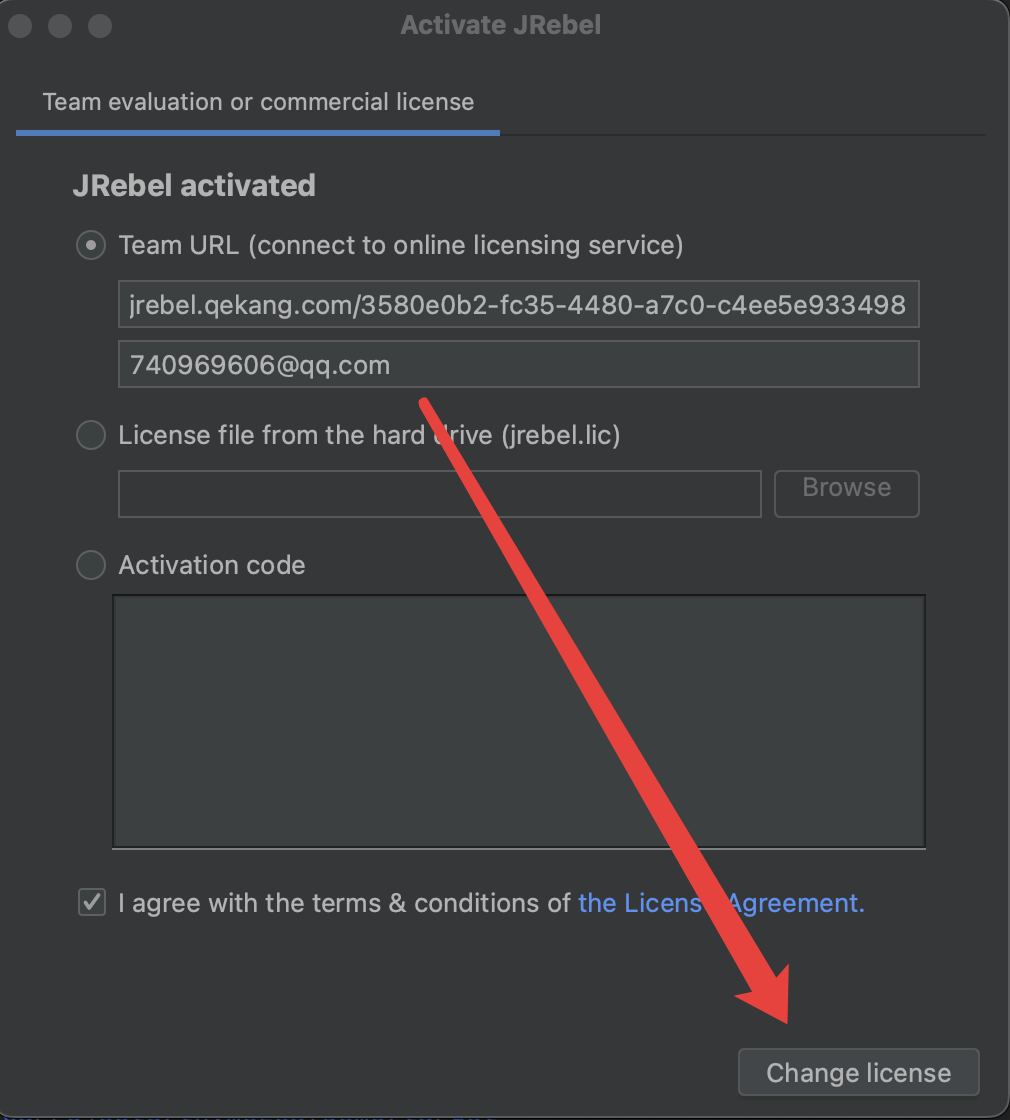1010x1120 pixels.
Task: Switch to Team evaluation or commercial license tab
Action: [x=258, y=102]
